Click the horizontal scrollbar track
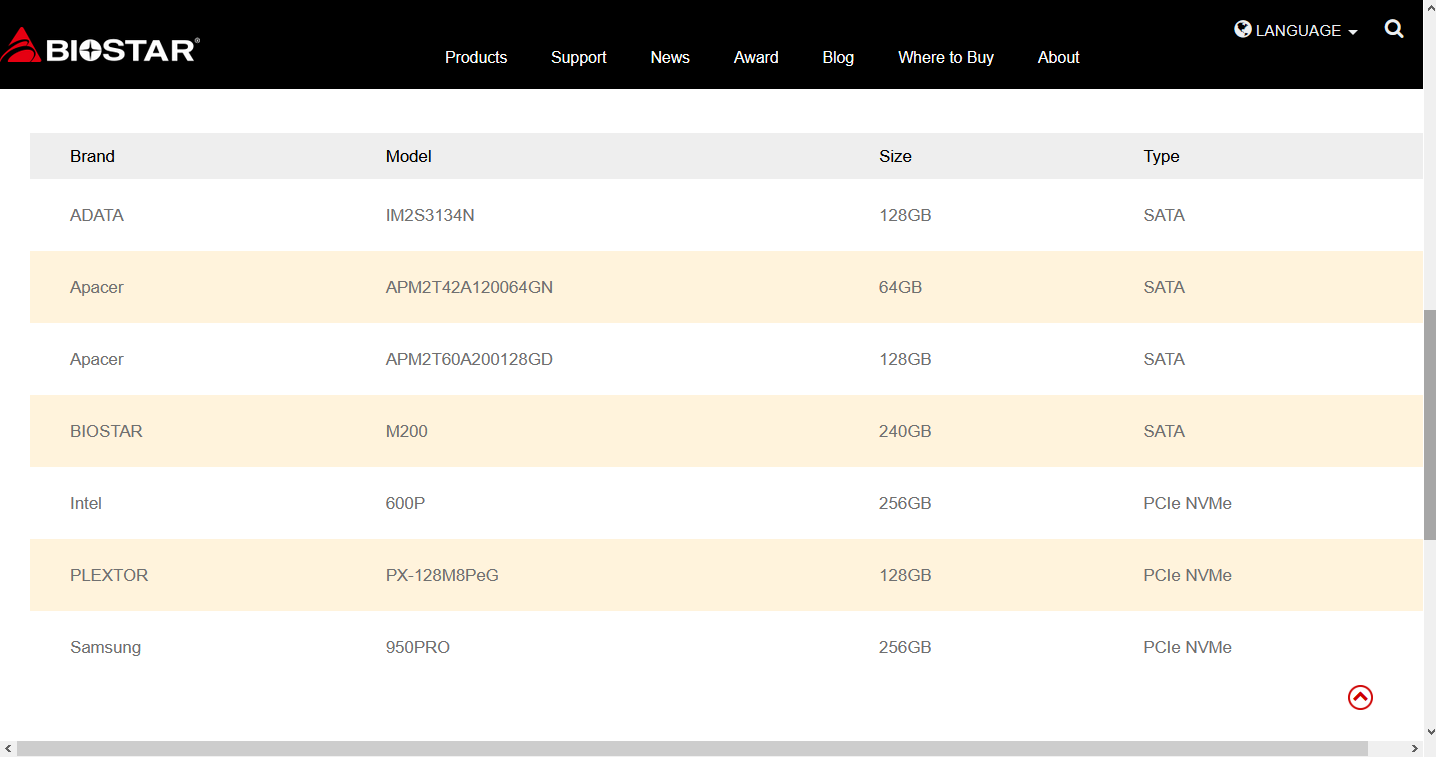 point(692,748)
